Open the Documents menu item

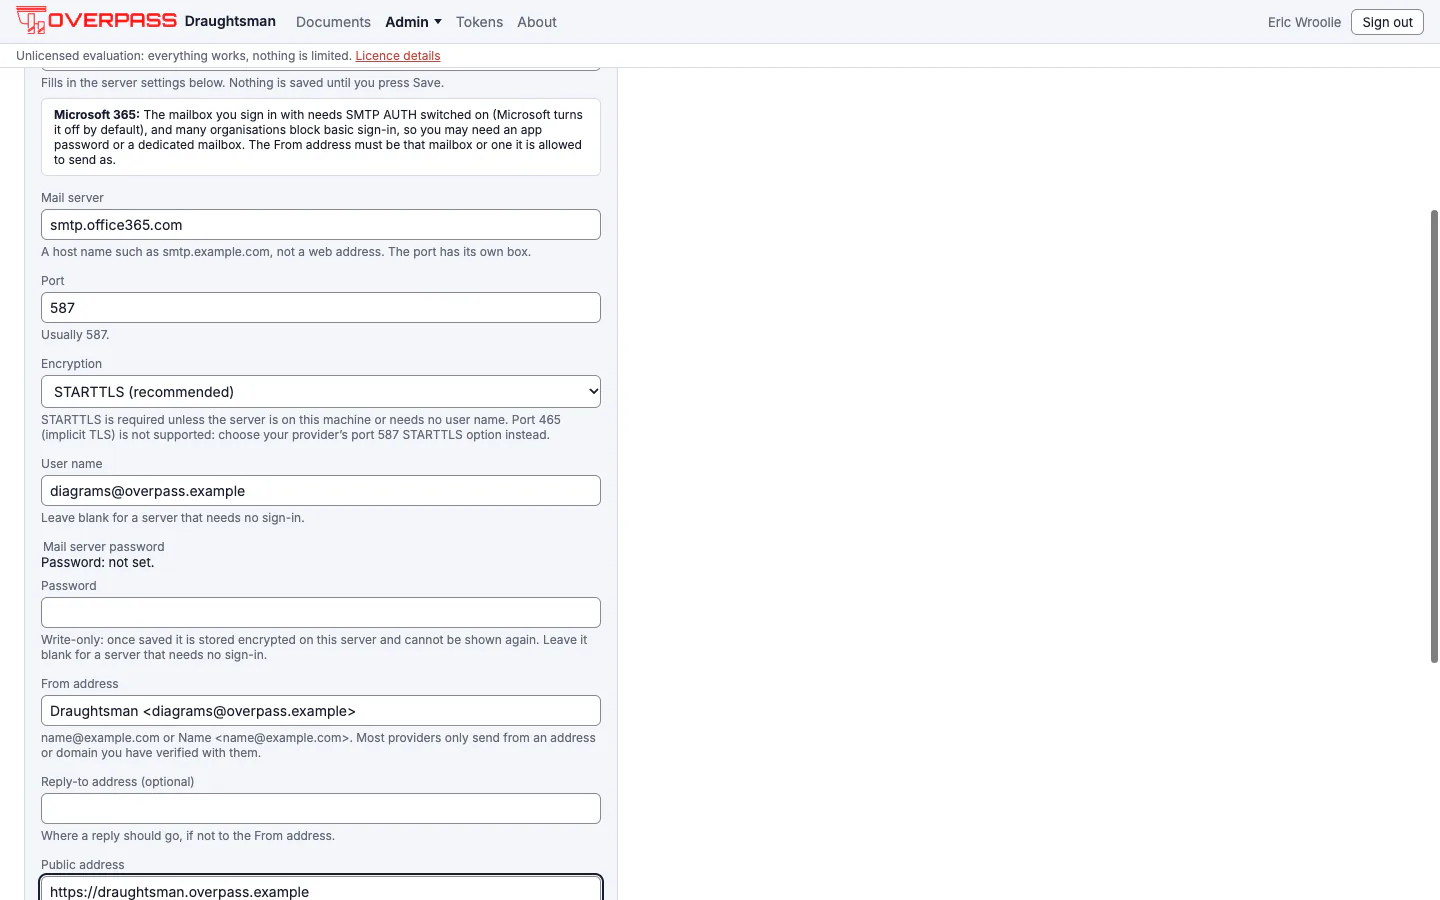(333, 22)
